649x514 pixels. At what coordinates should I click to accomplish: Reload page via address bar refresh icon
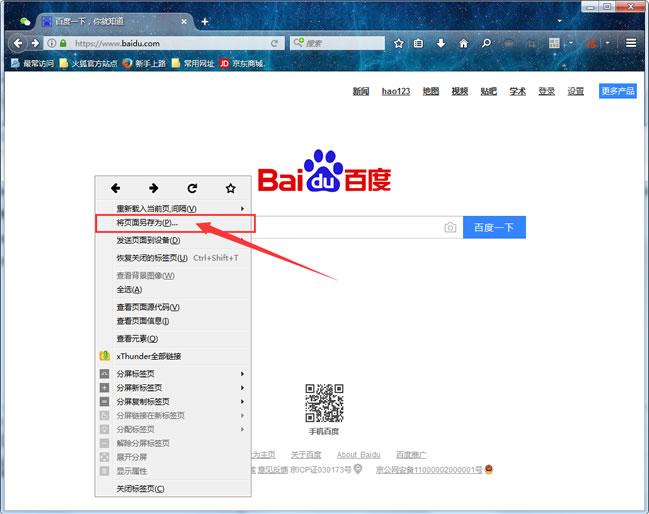[x=274, y=43]
